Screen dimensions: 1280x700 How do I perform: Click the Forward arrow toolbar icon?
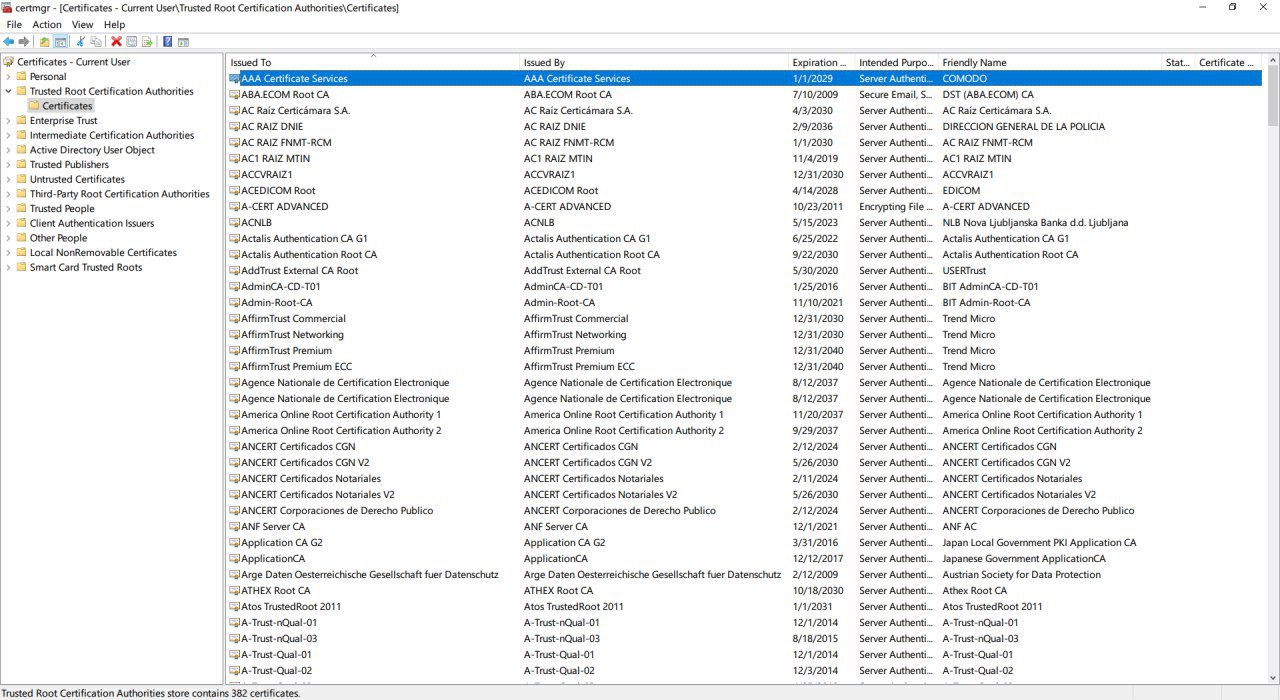click(x=24, y=42)
